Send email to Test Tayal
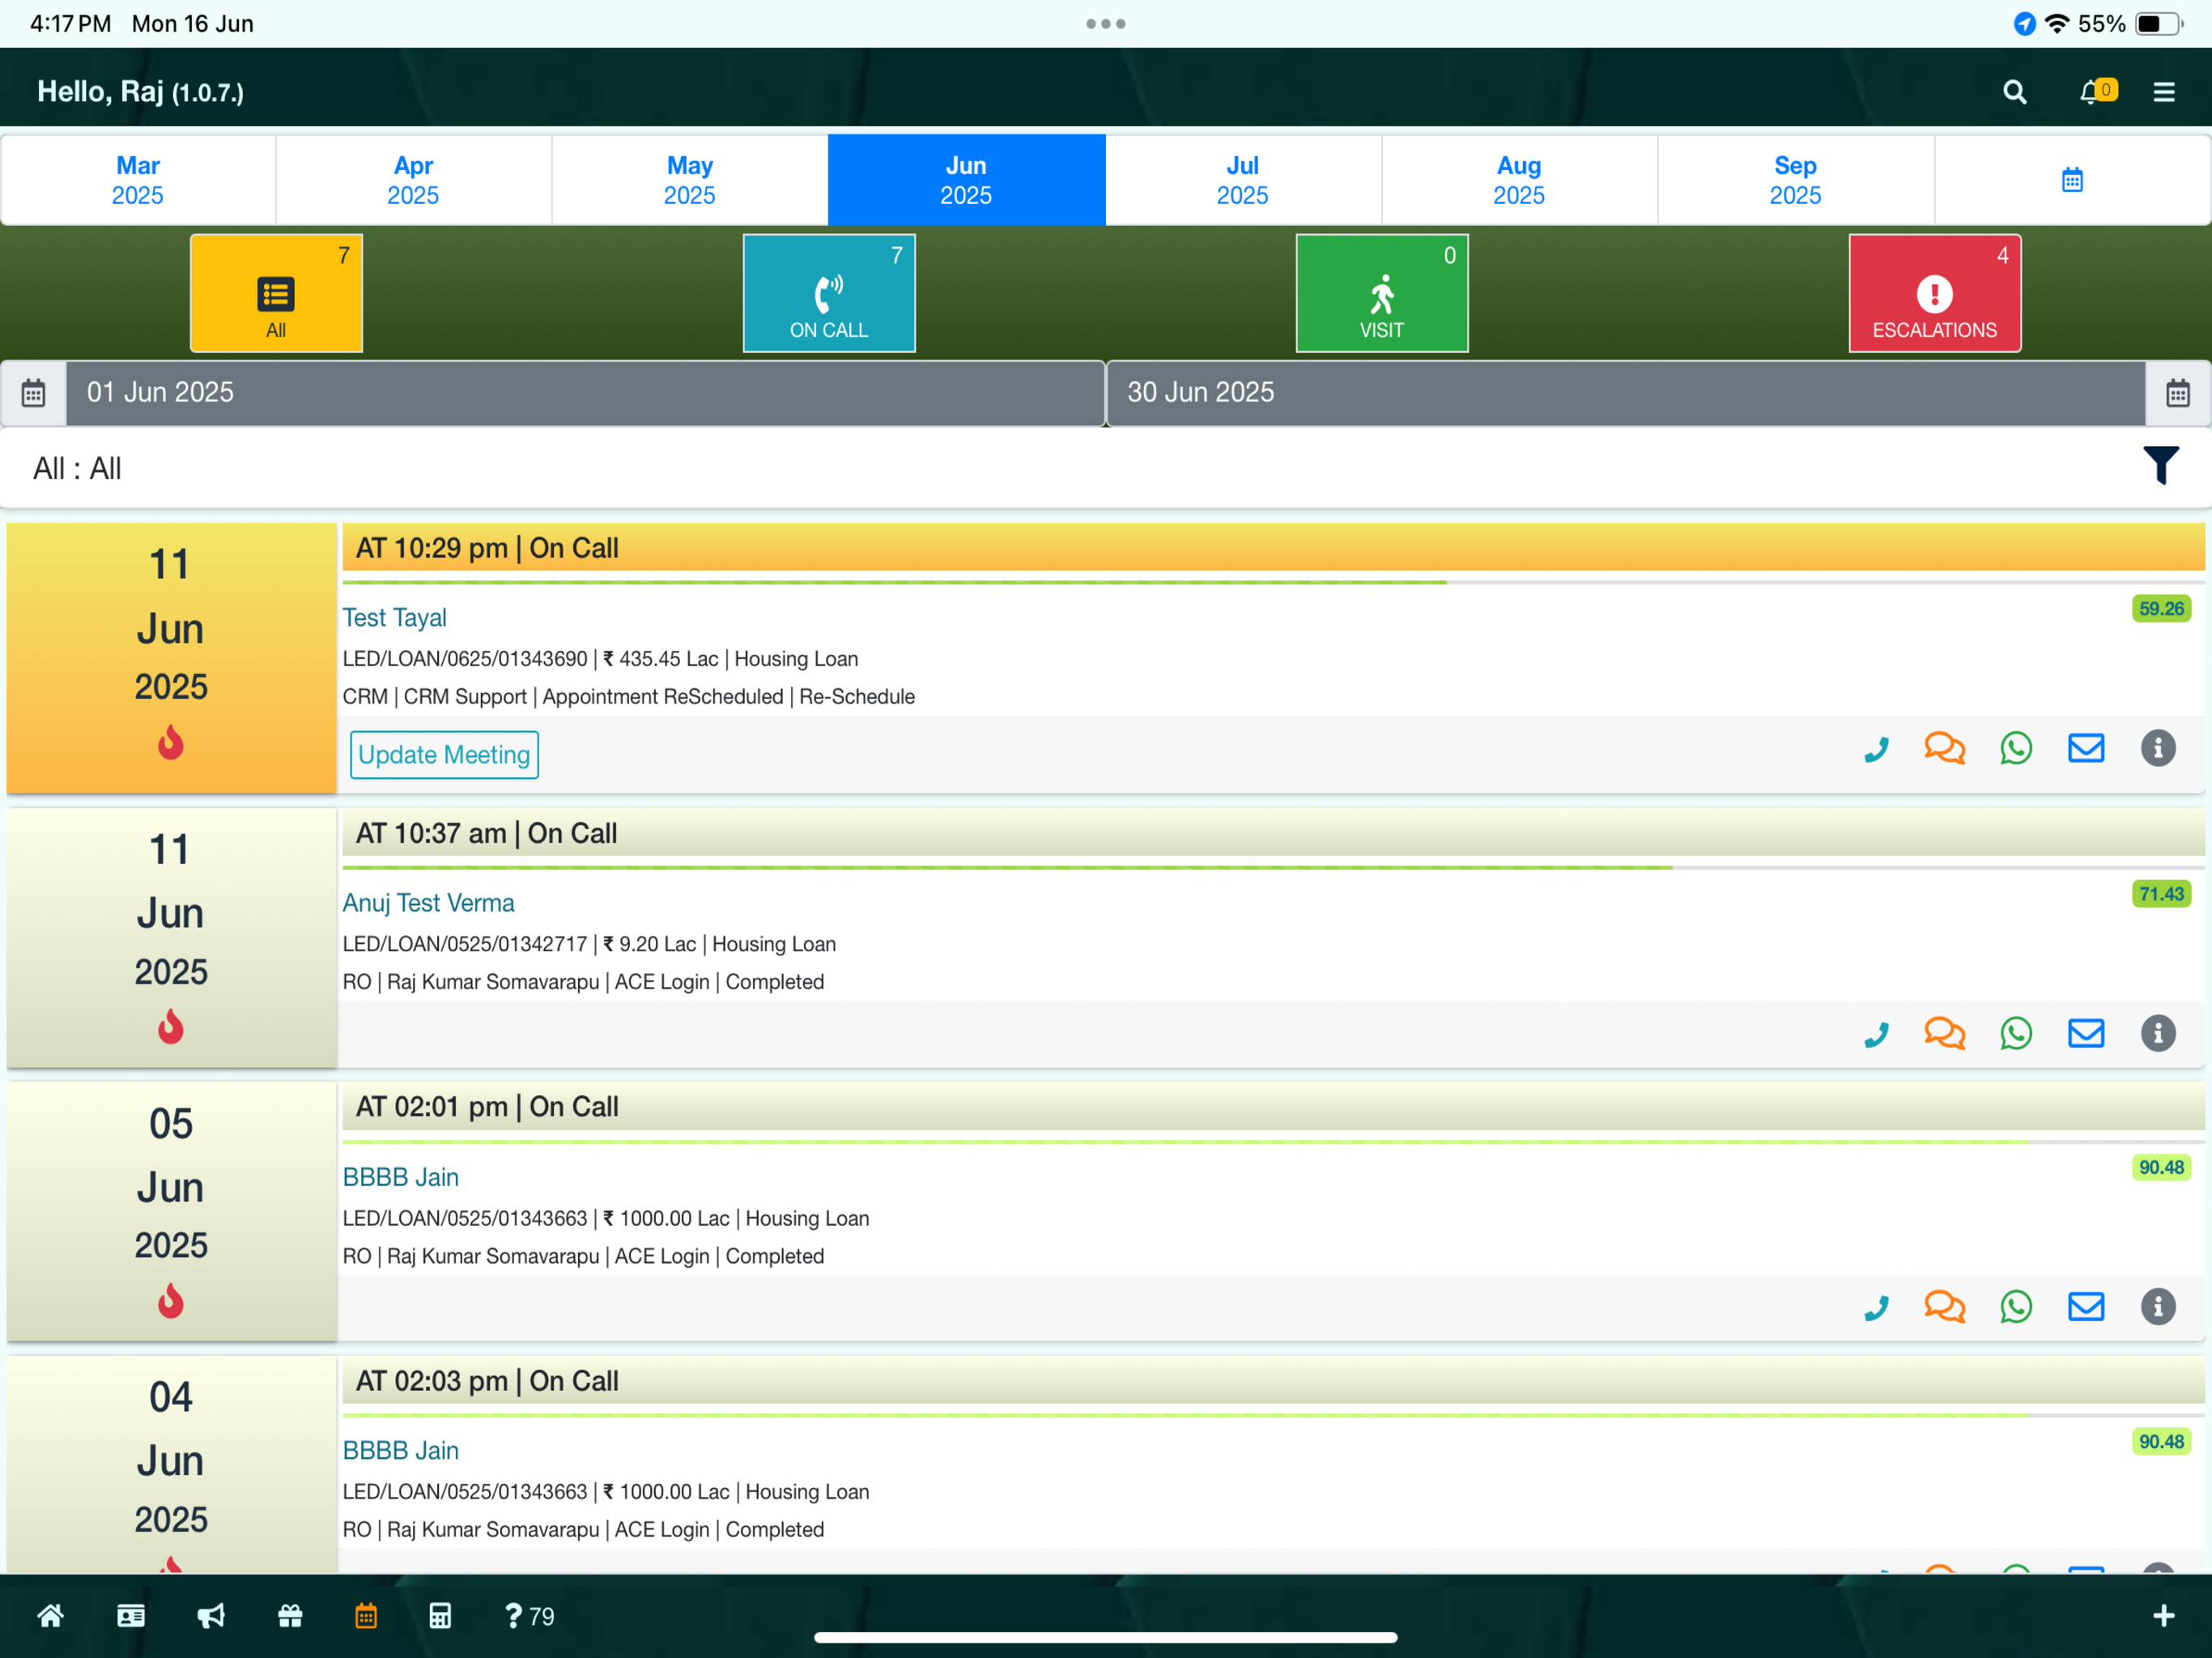Viewport: 2212px width, 1658px height. click(x=2086, y=749)
